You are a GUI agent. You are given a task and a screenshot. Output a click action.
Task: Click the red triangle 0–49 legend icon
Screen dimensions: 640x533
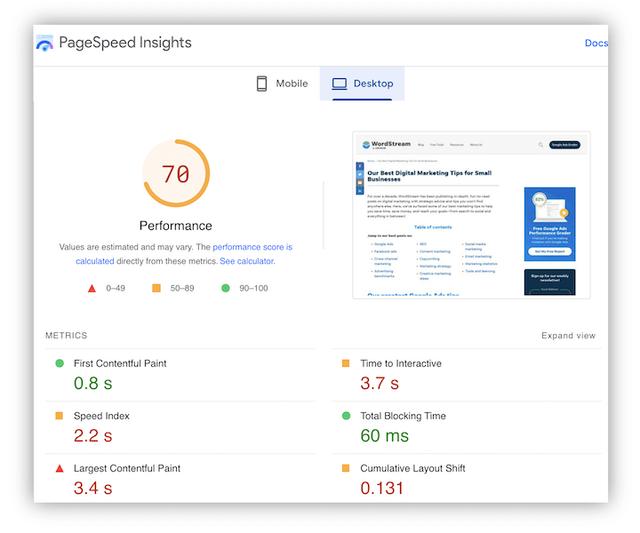pyautogui.click(x=92, y=288)
